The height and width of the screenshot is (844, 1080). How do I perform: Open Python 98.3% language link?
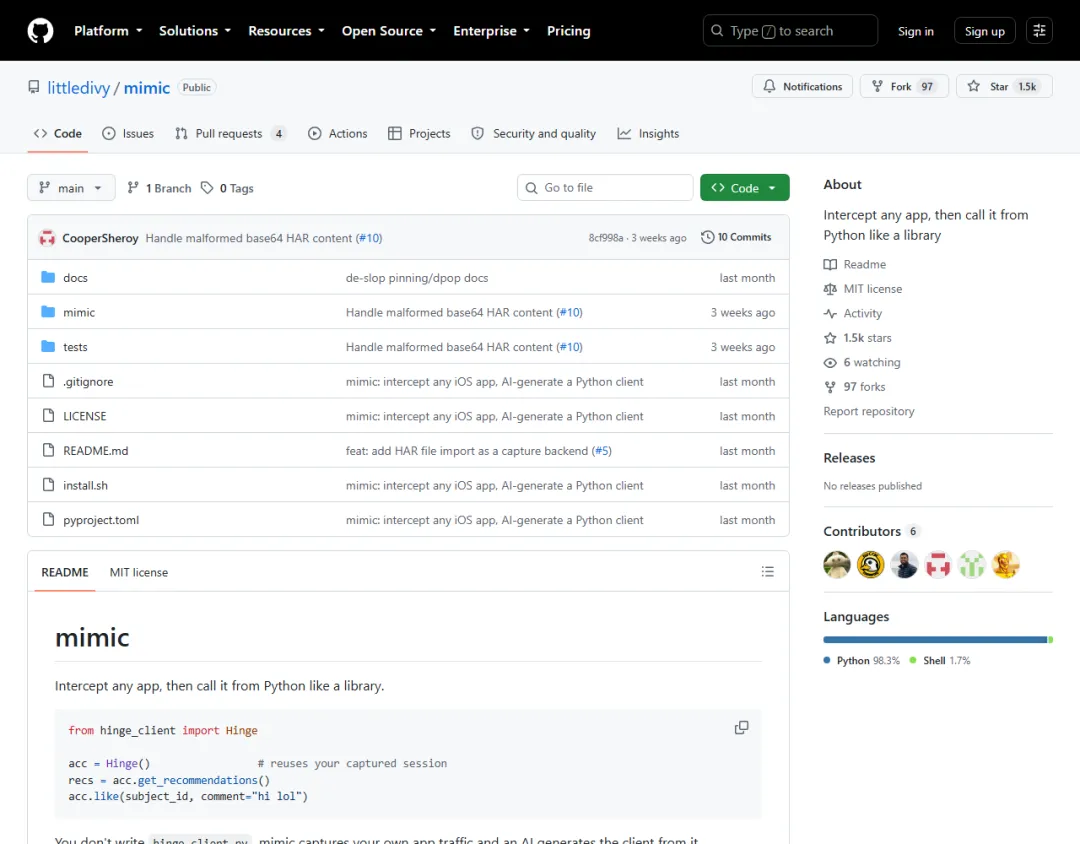pyautogui.click(x=862, y=661)
